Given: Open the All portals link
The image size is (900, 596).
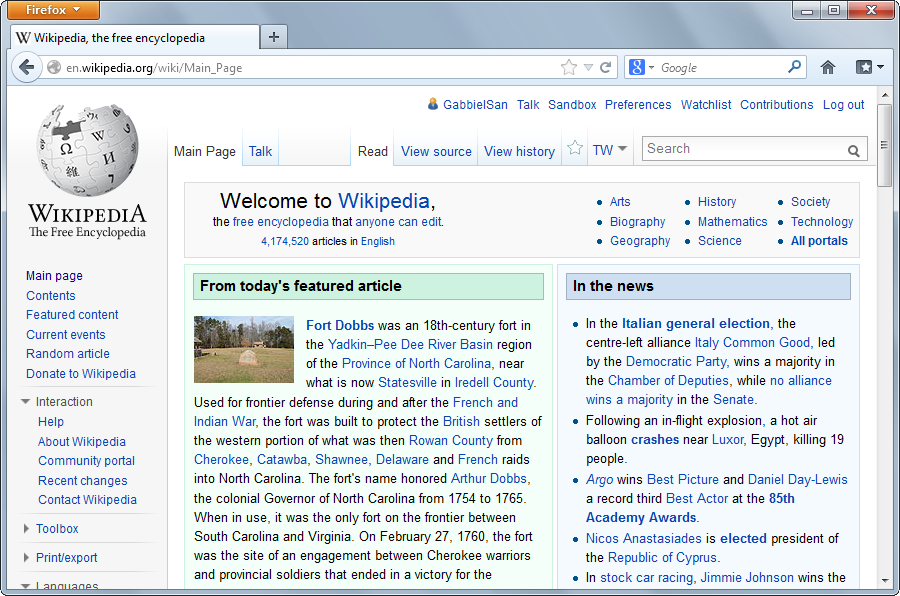Looking at the screenshot, I should (819, 241).
